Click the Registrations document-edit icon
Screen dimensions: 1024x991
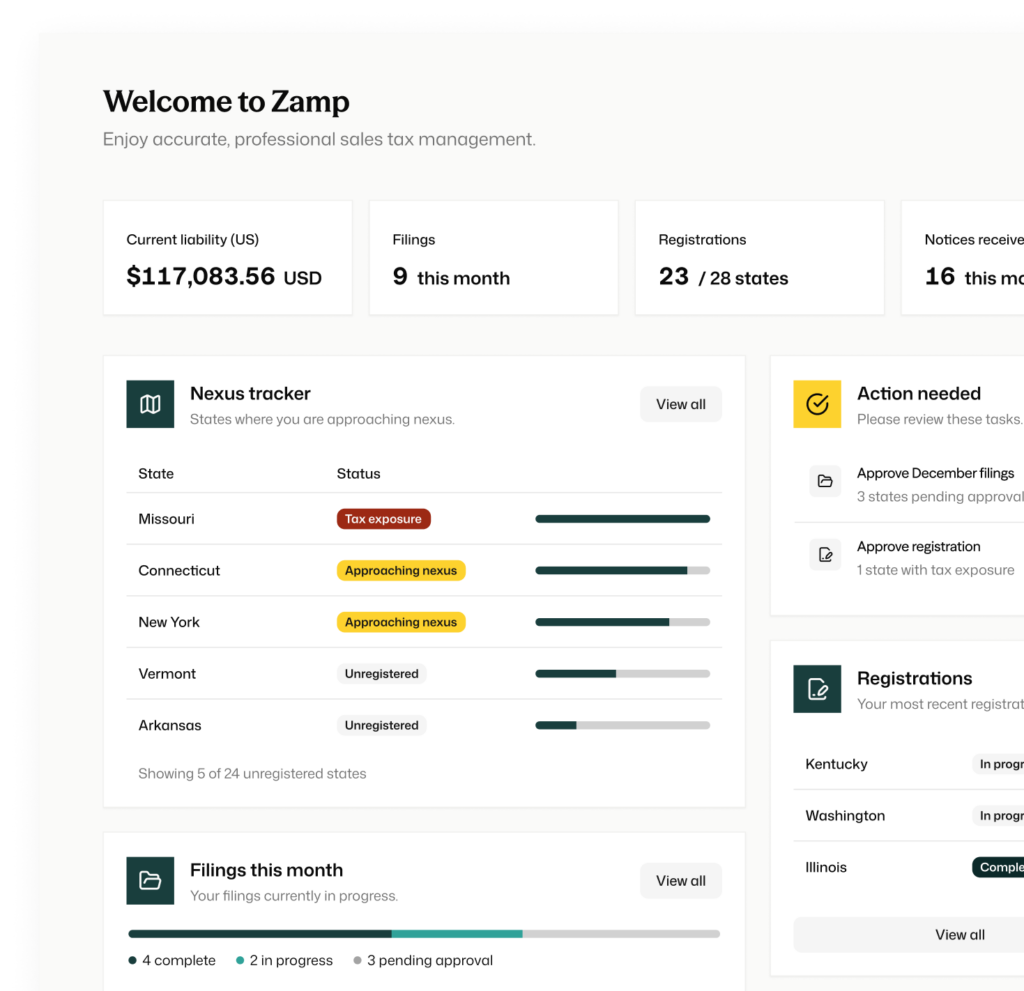pos(817,689)
